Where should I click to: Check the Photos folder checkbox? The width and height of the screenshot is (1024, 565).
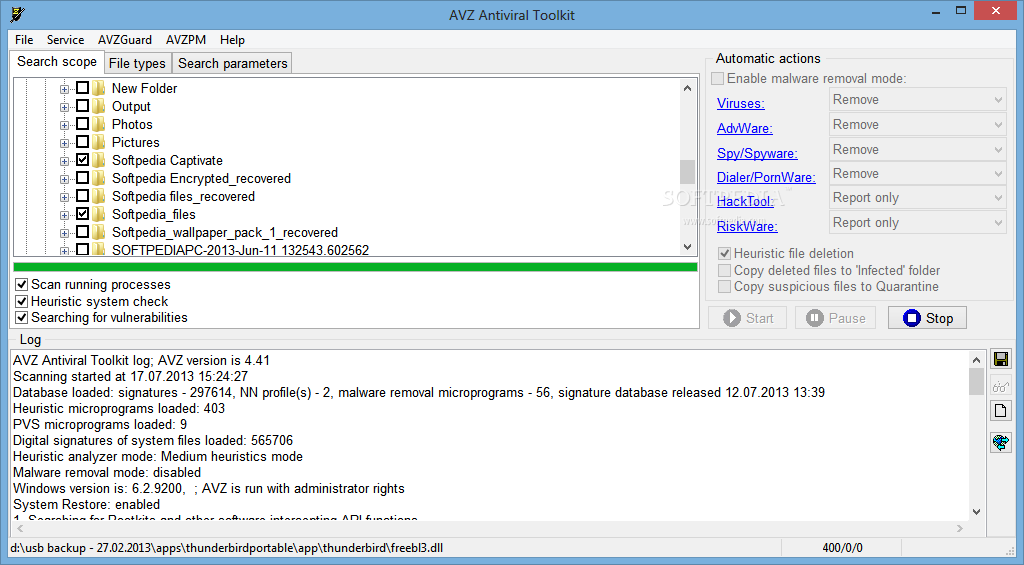click(82, 123)
